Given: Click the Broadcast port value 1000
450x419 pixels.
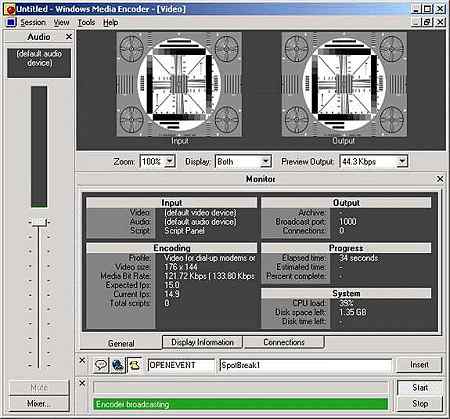Looking at the screenshot, I should [348, 222].
